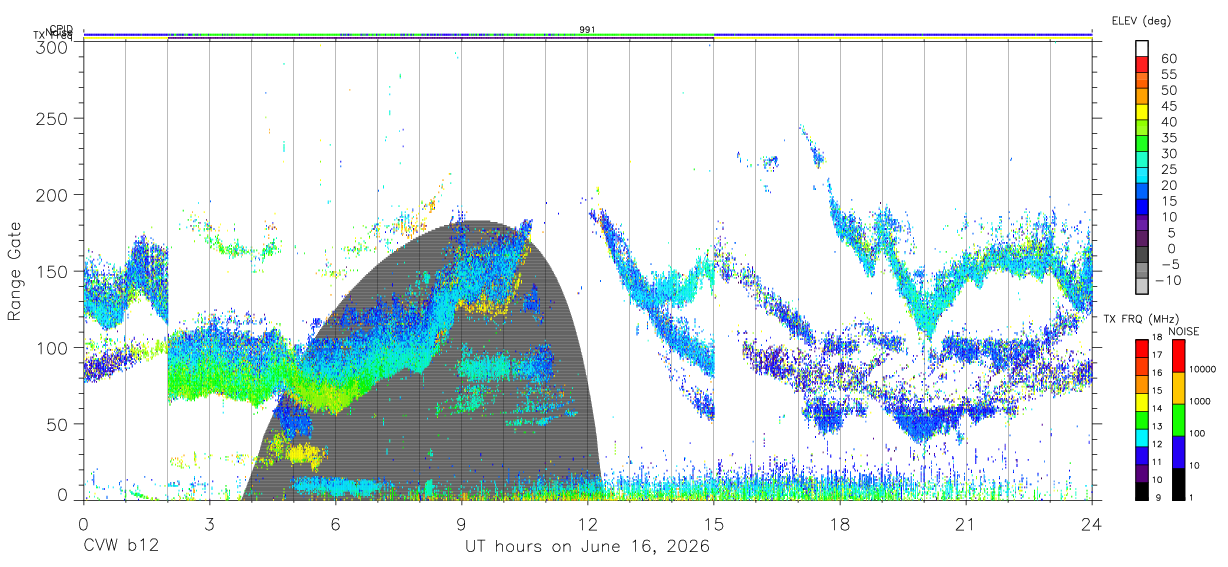Click the yellow swatch in TX FRQ legend
The height and width of the screenshot is (567, 1228).
point(1142,401)
